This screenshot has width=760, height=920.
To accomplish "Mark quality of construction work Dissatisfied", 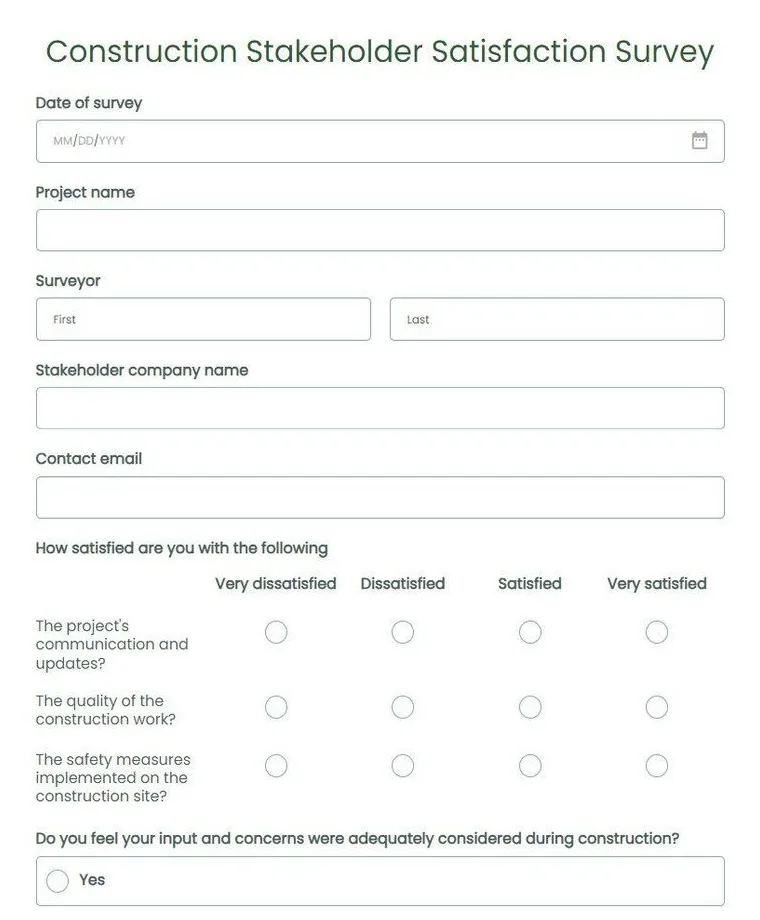I will [403, 707].
